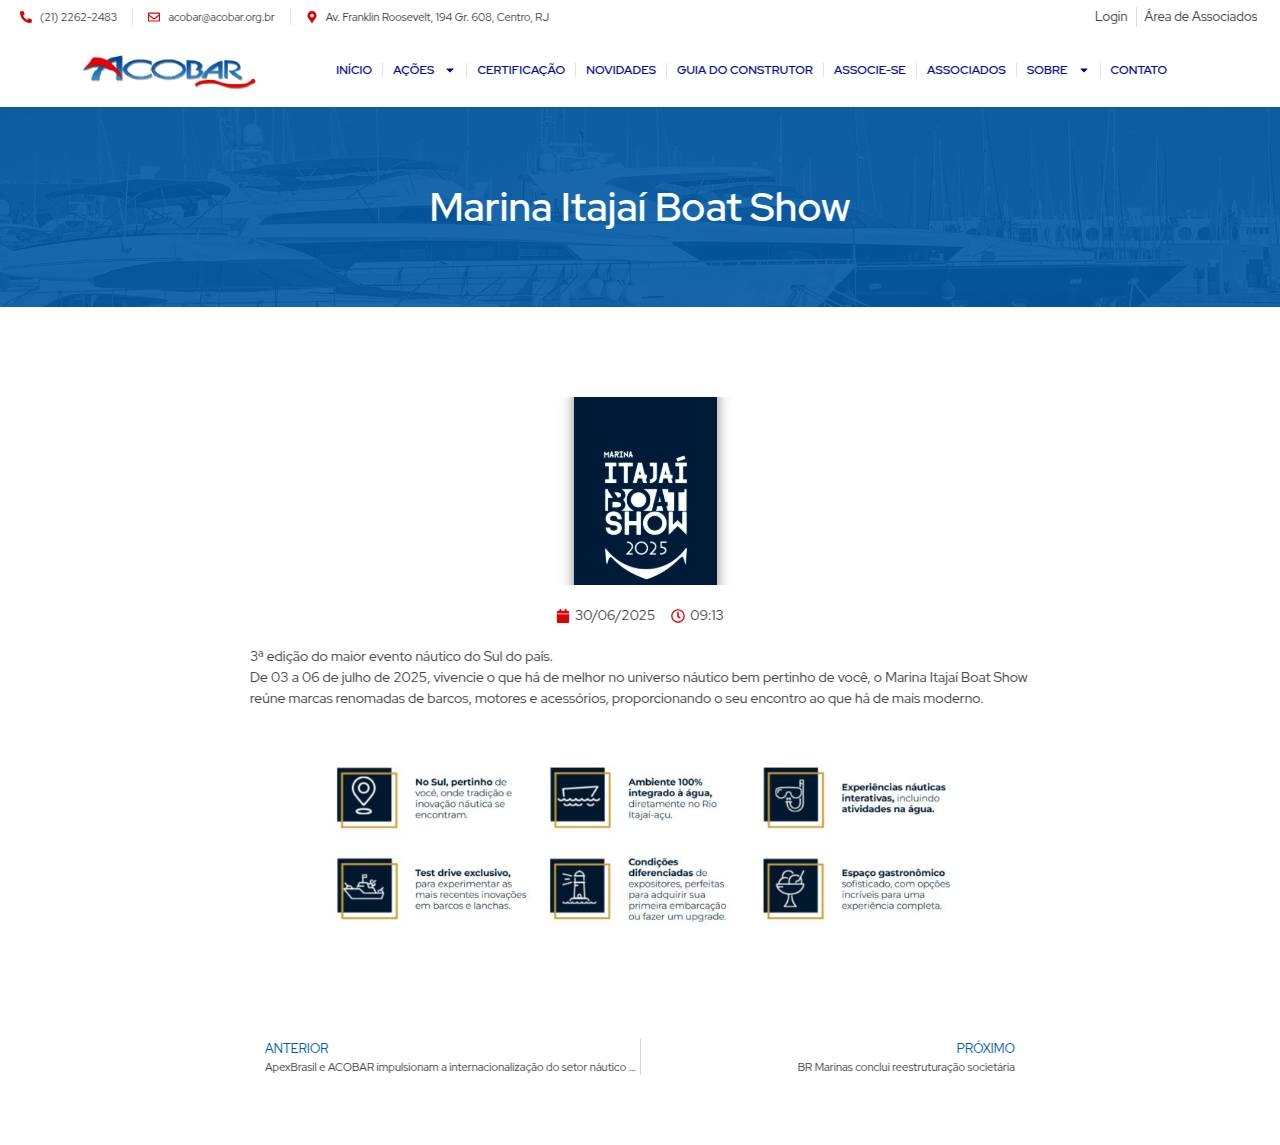The height and width of the screenshot is (1145, 1280).
Task: Click the map pin 'No Sul' feature icon
Action: click(x=366, y=797)
